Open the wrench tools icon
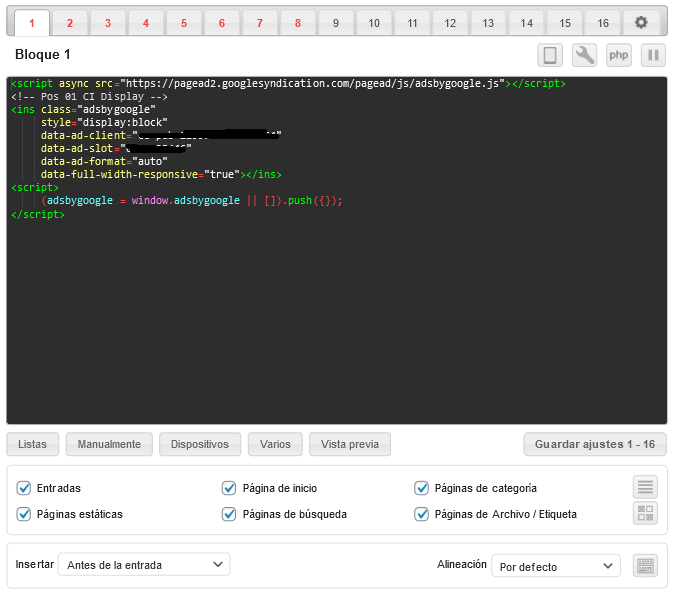 coord(584,55)
